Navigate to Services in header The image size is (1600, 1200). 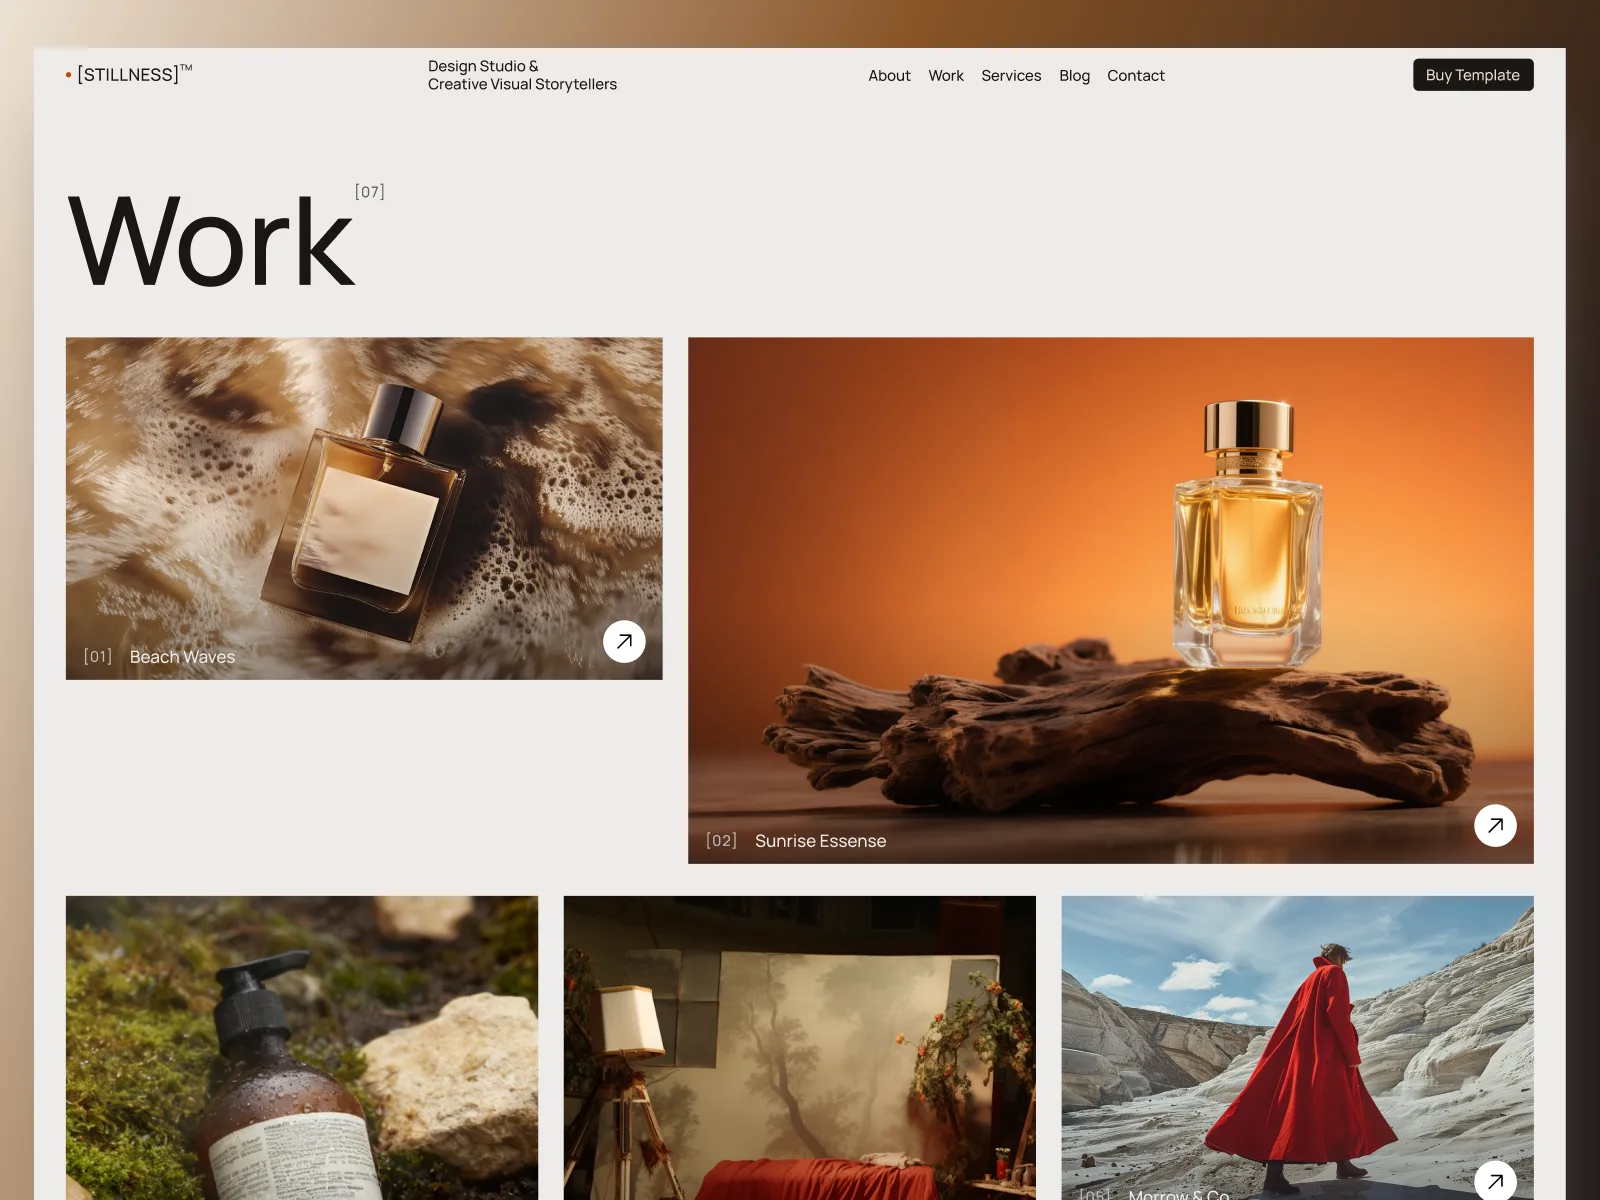(x=1011, y=75)
